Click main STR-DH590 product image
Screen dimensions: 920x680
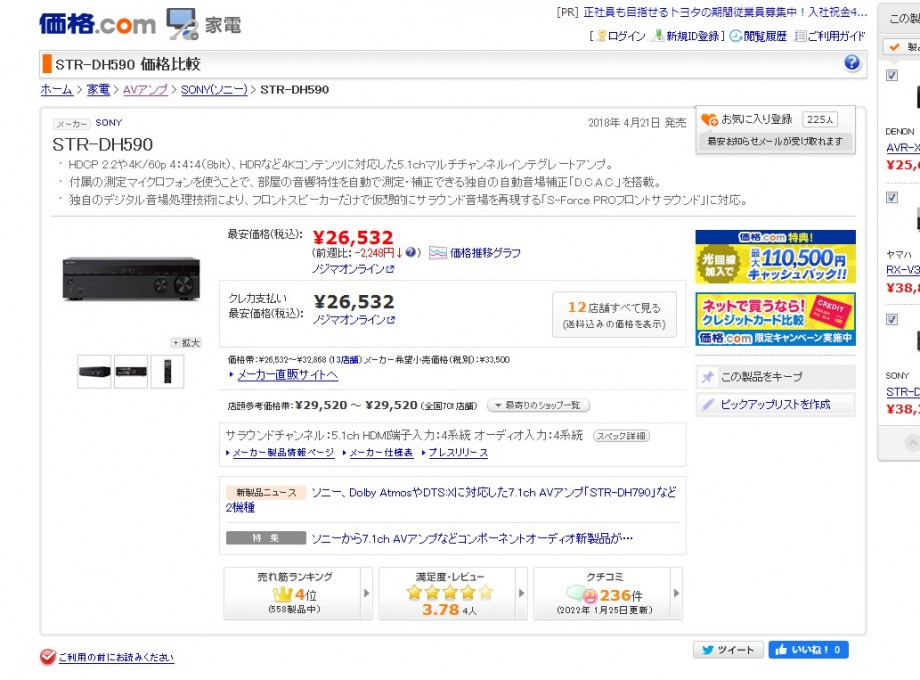pyautogui.click(x=131, y=279)
